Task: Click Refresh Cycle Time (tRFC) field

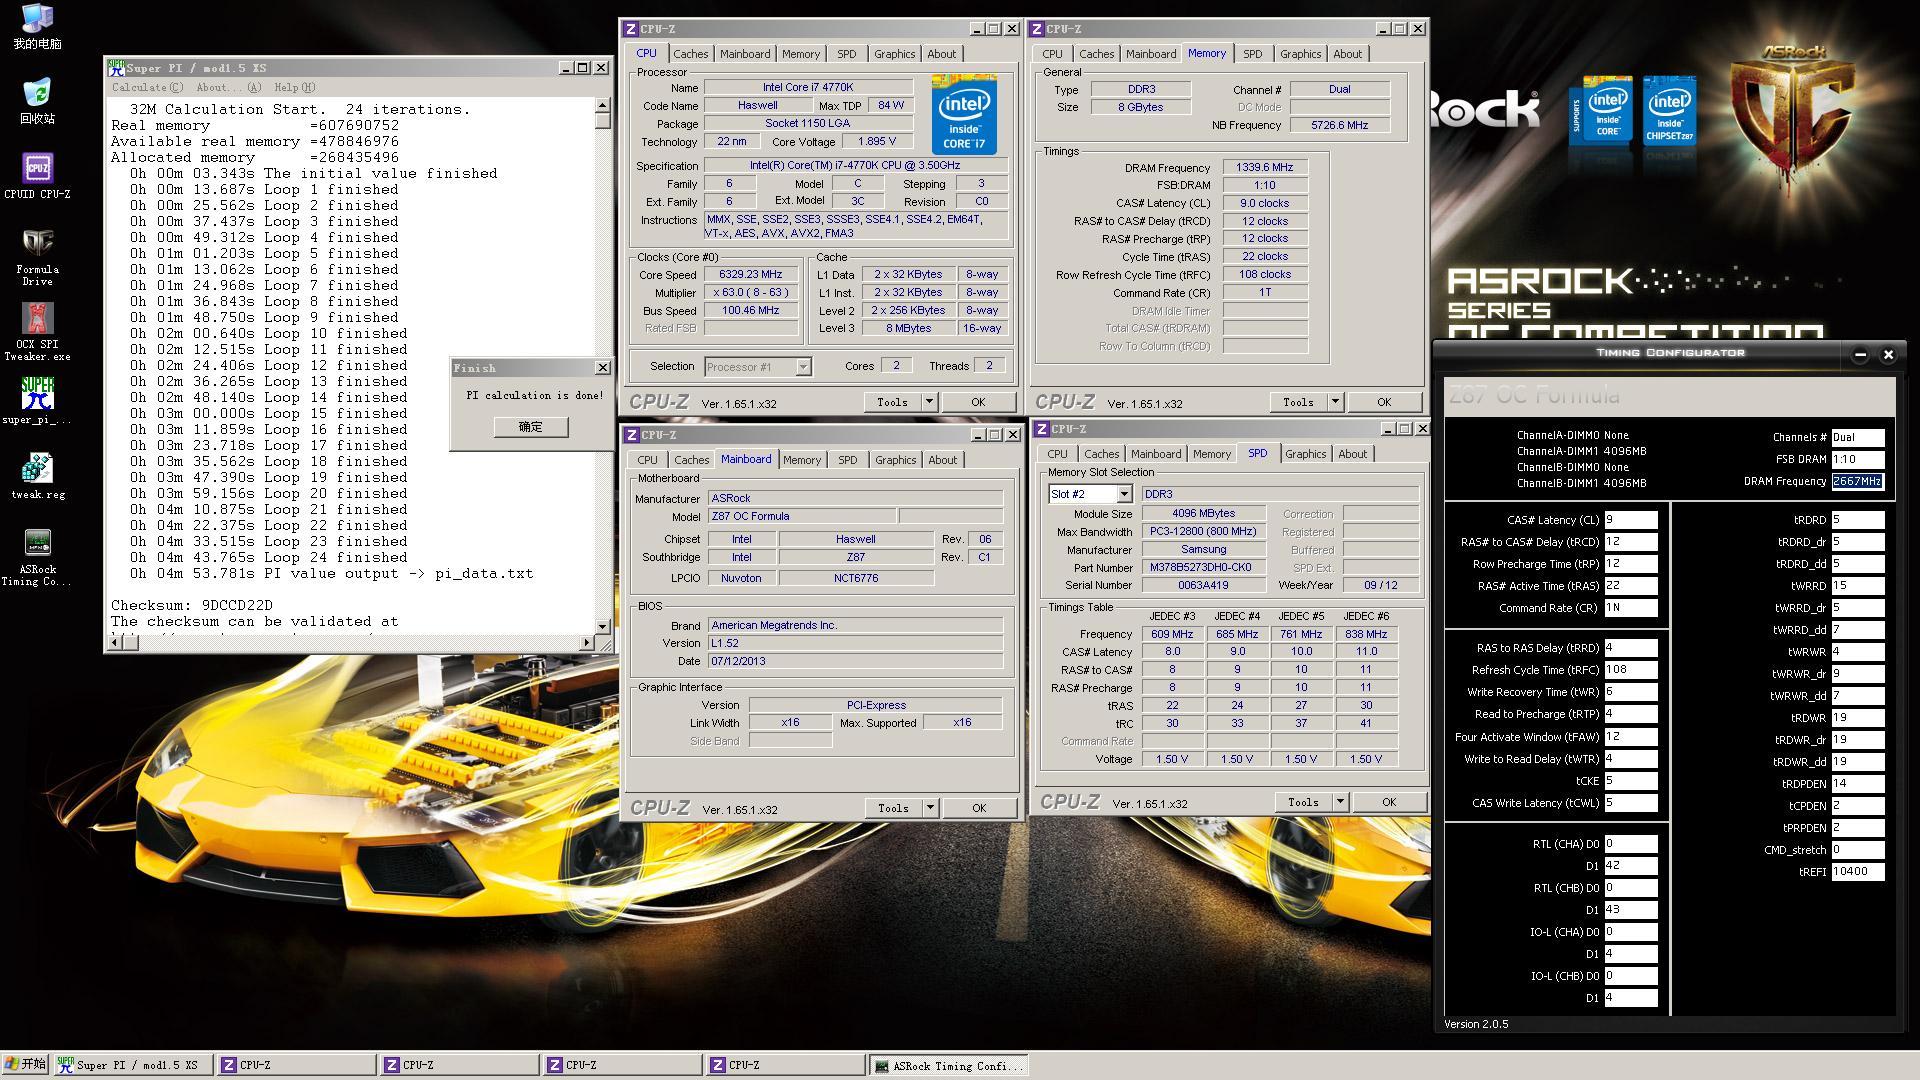Action: (x=1631, y=670)
